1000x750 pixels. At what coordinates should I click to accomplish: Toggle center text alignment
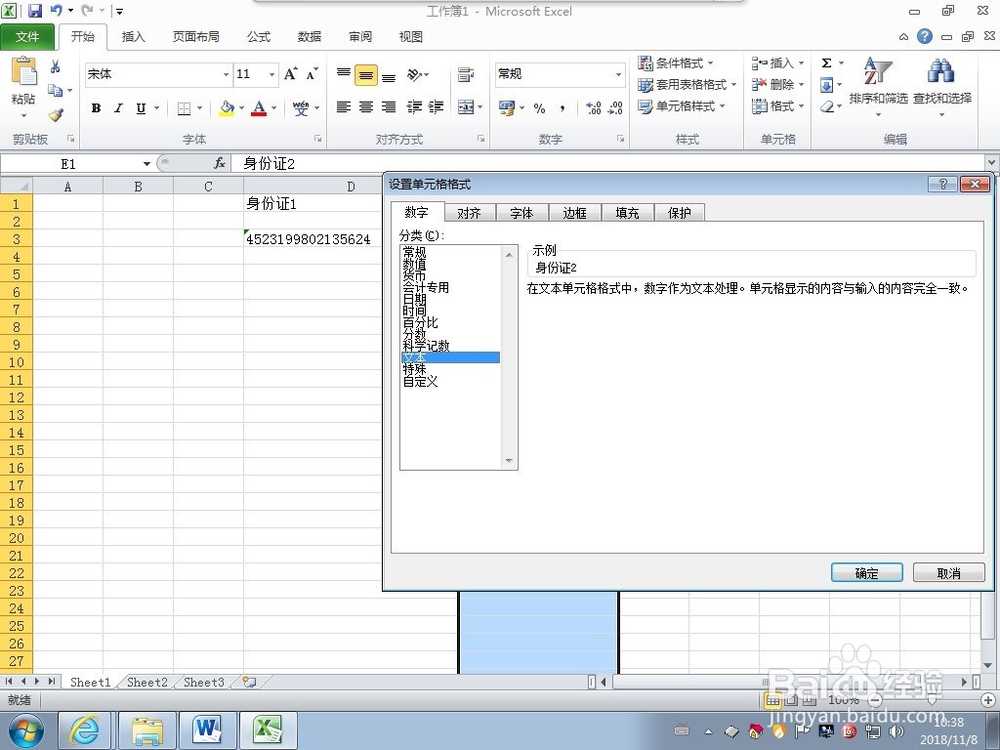click(x=365, y=107)
